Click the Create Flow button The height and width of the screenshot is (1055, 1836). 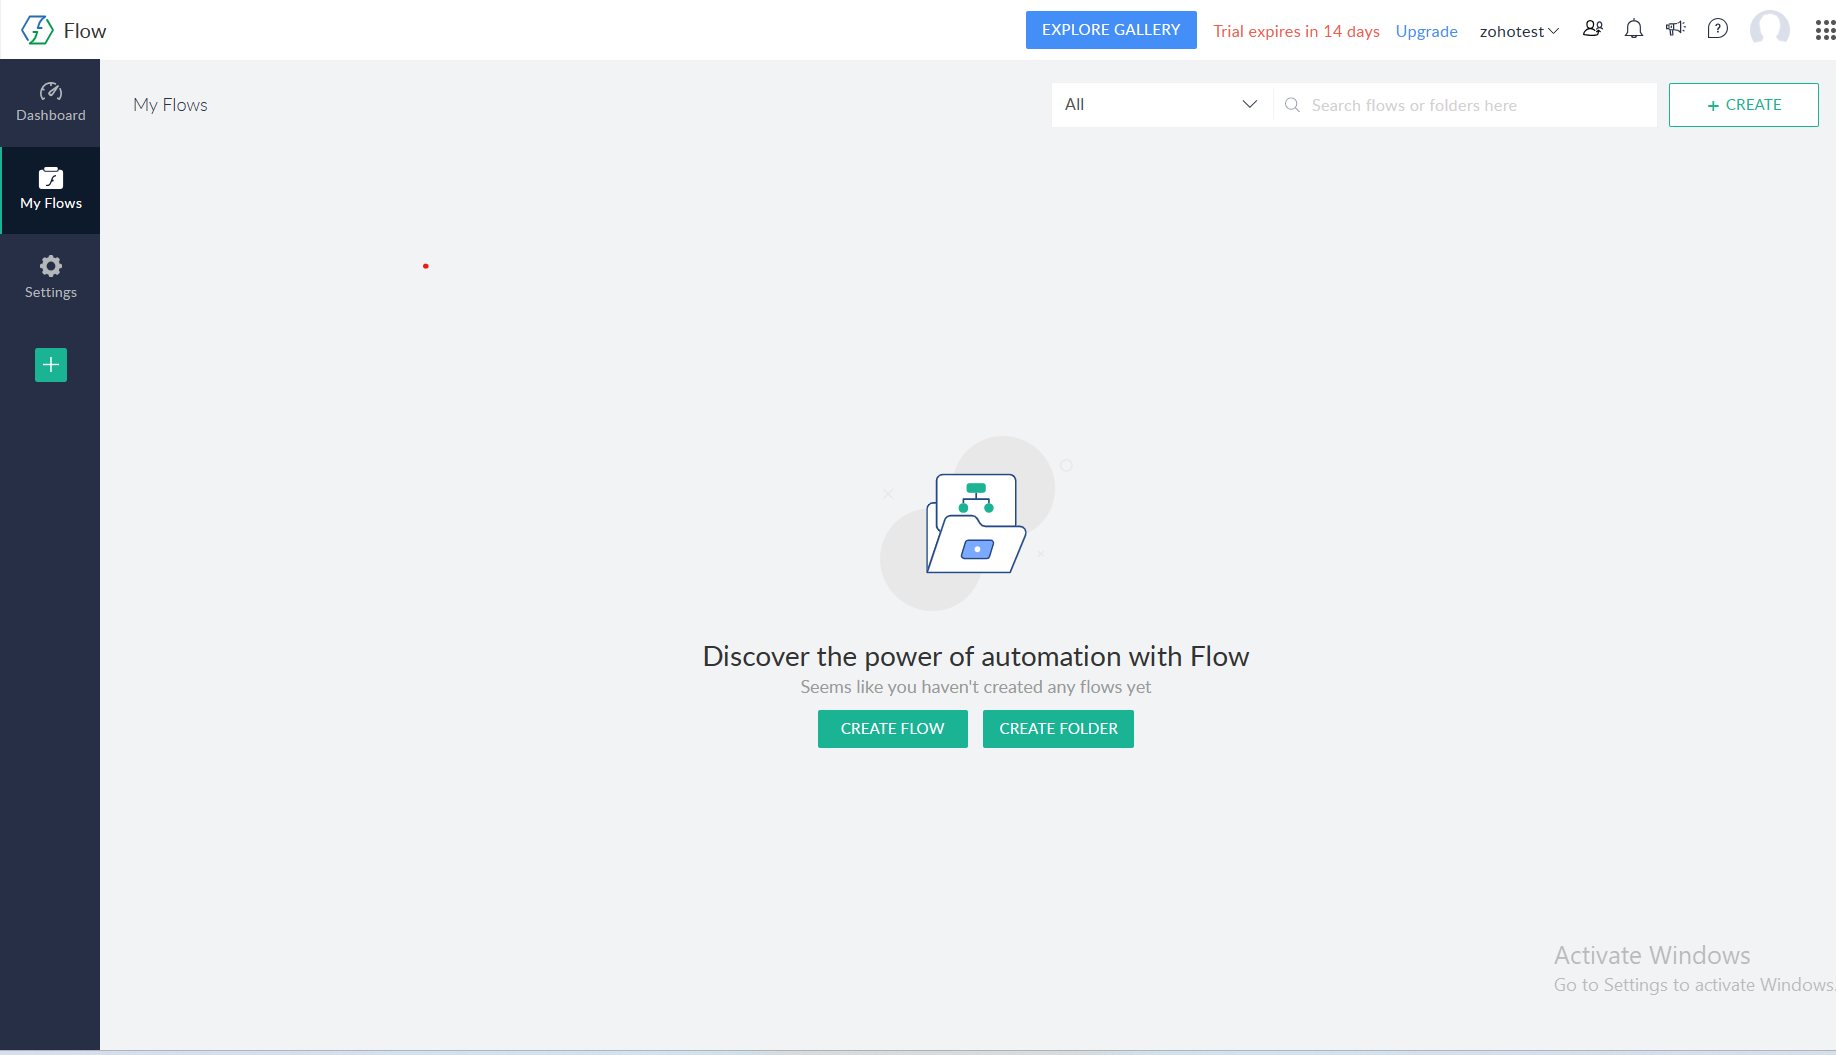[x=892, y=729]
